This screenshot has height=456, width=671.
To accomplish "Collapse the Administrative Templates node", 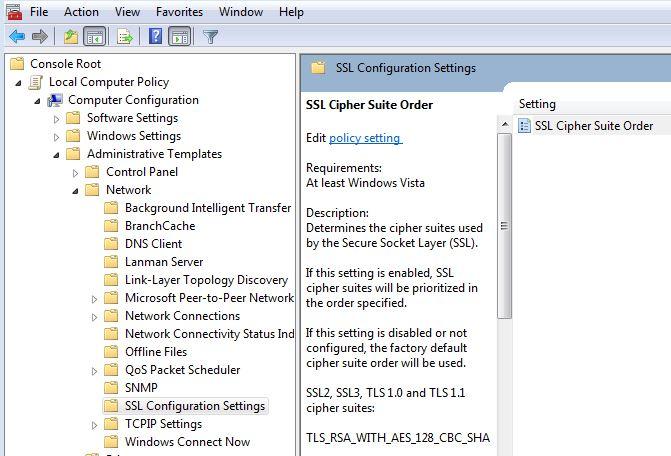I will point(56,155).
